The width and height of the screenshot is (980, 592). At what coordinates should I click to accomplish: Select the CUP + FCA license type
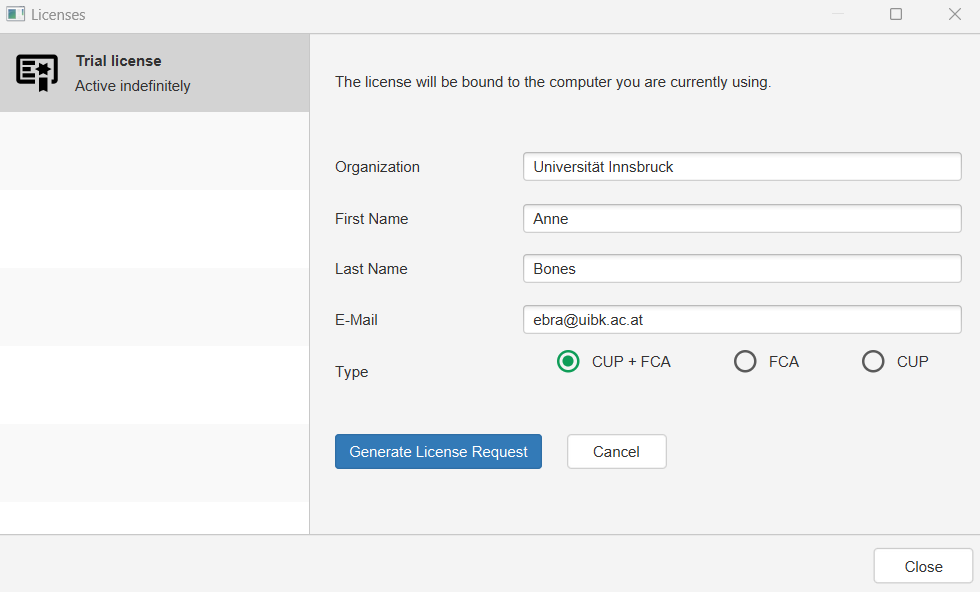pos(568,362)
